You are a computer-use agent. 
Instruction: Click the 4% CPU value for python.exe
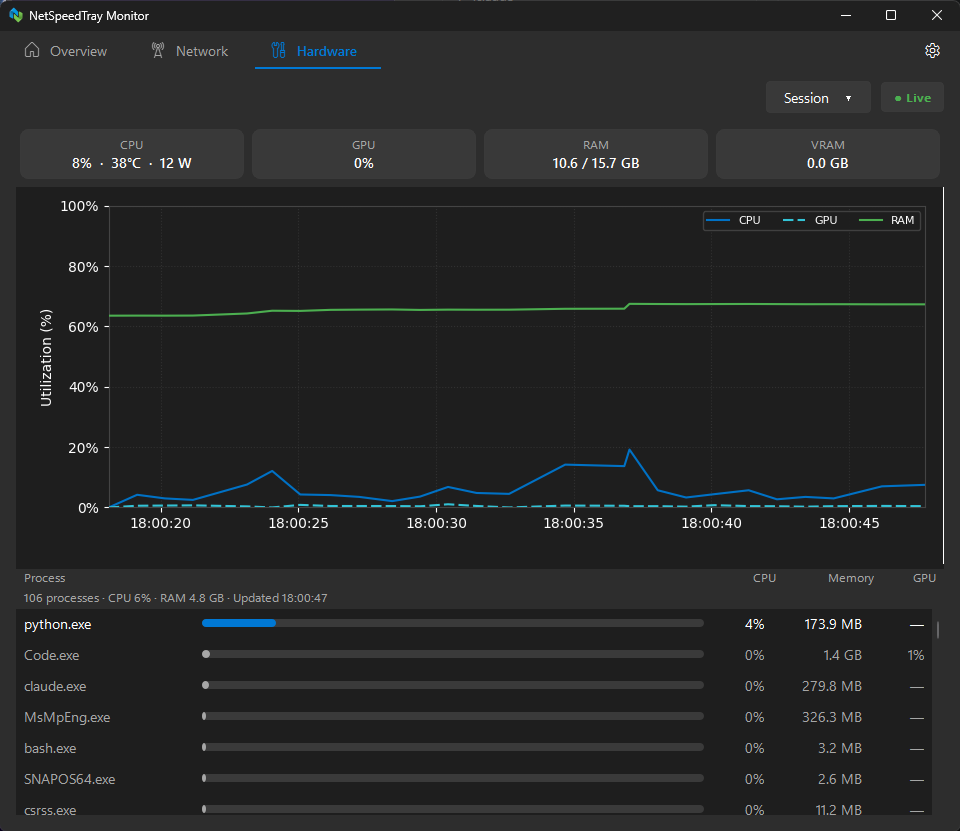[754, 625]
